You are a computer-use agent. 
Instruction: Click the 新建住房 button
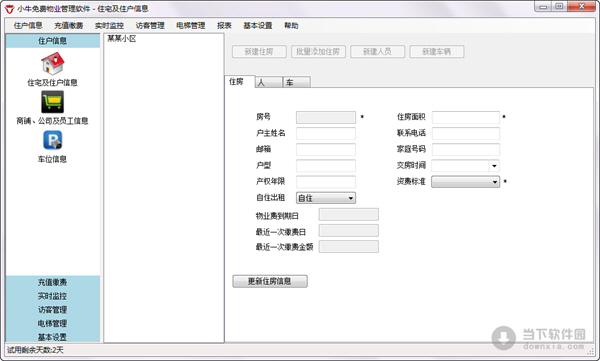tap(259, 52)
